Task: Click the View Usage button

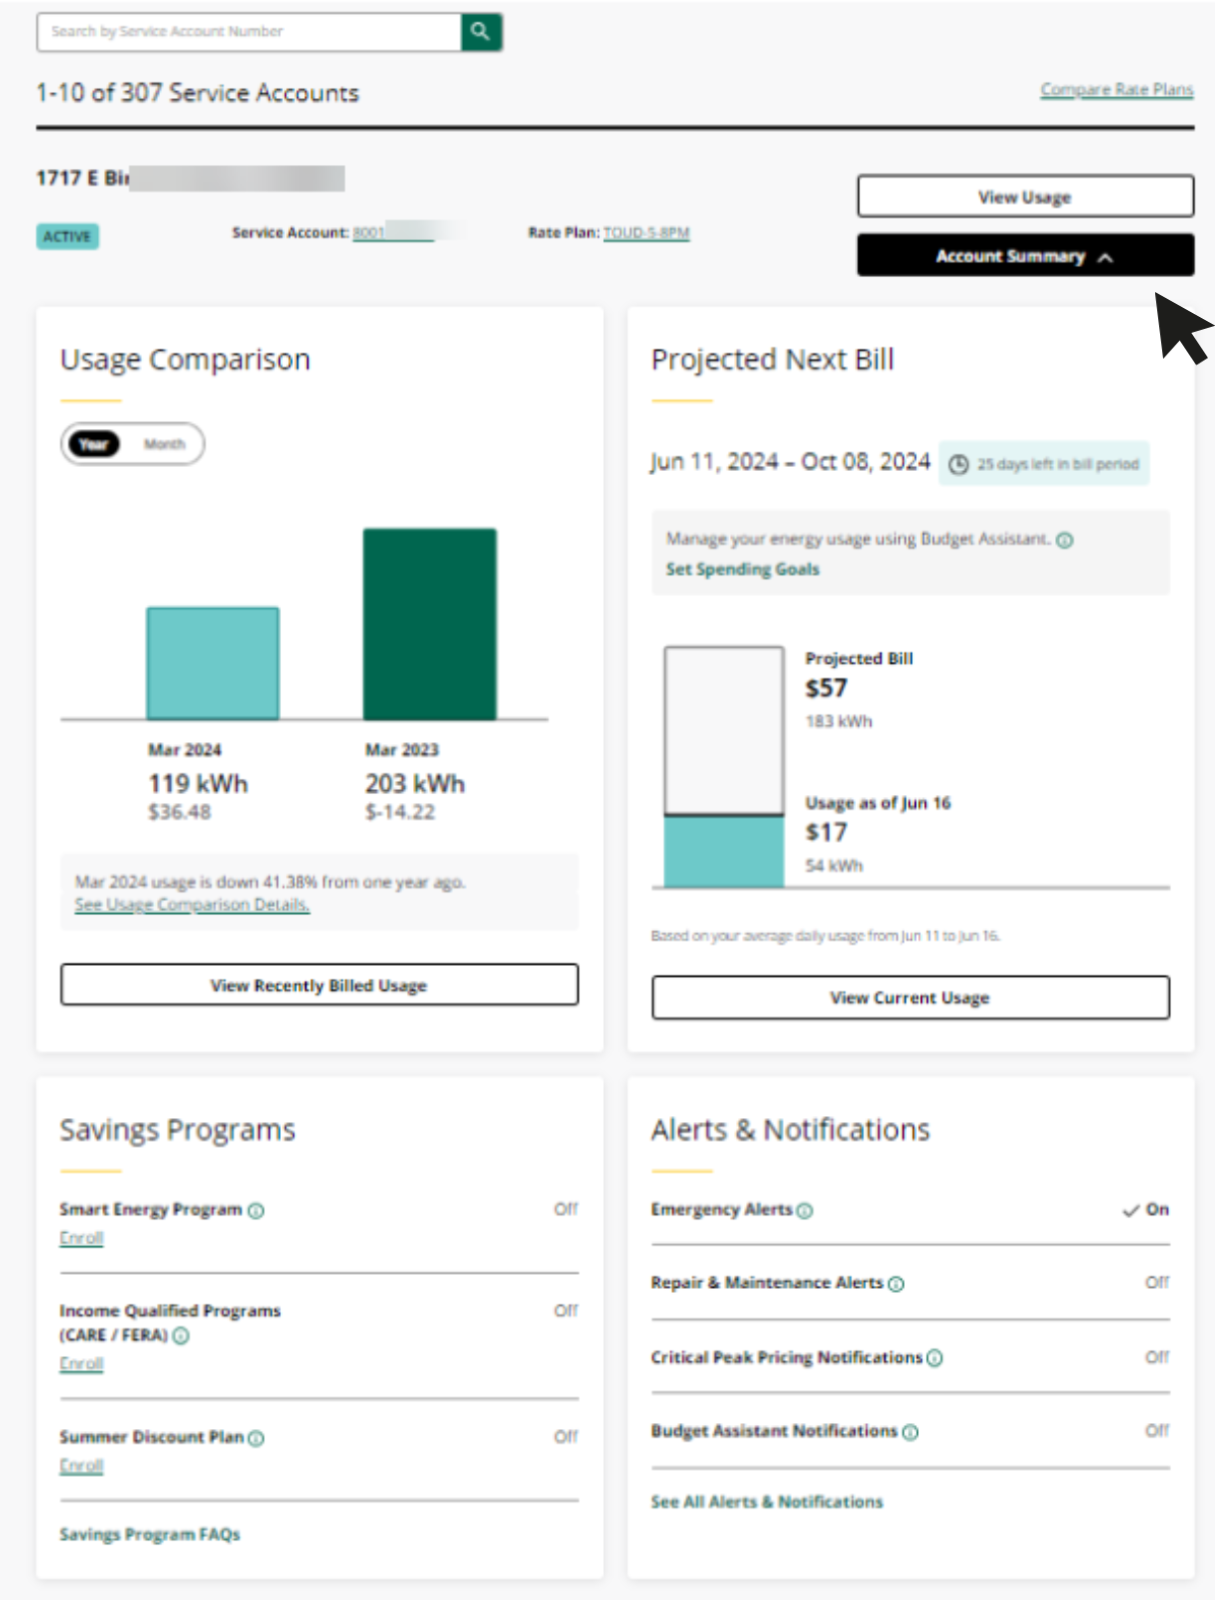Action: (x=1025, y=197)
